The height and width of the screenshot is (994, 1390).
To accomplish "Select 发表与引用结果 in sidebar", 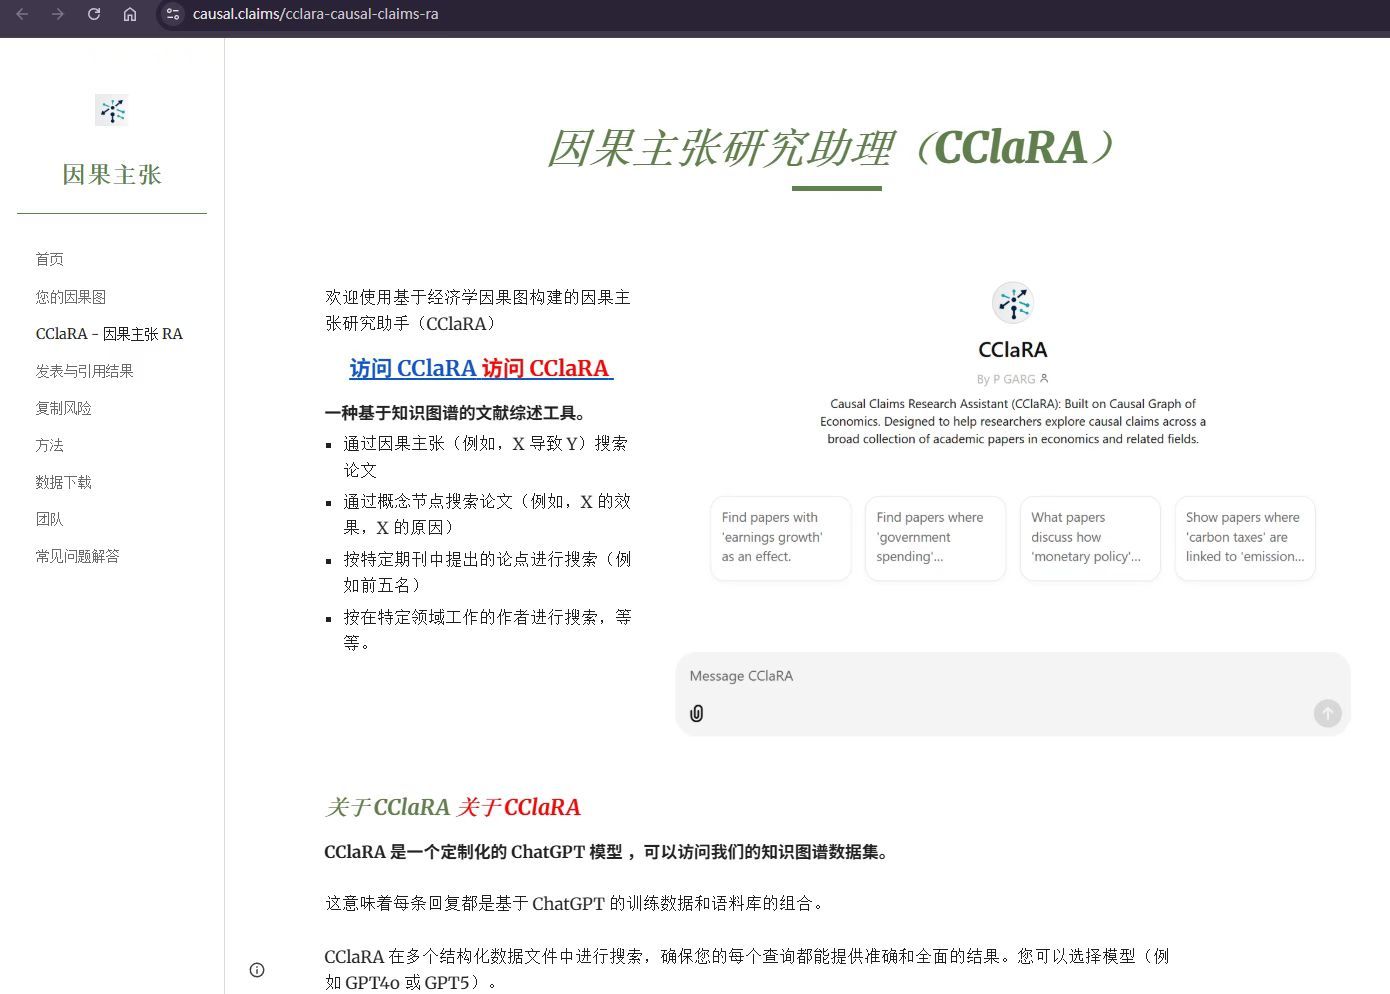I will click(85, 371).
